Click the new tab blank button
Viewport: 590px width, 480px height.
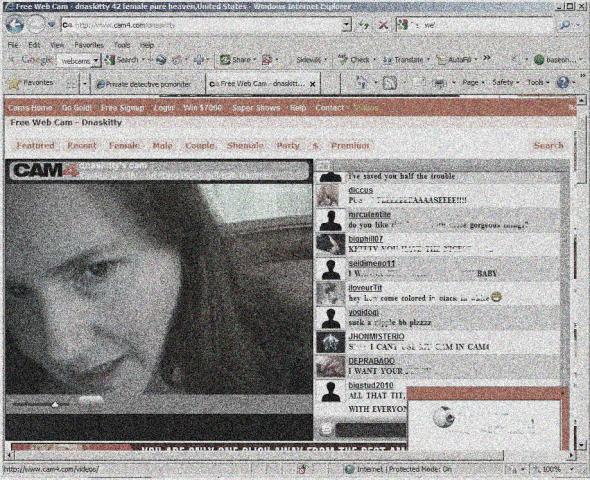tap(330, 84)
